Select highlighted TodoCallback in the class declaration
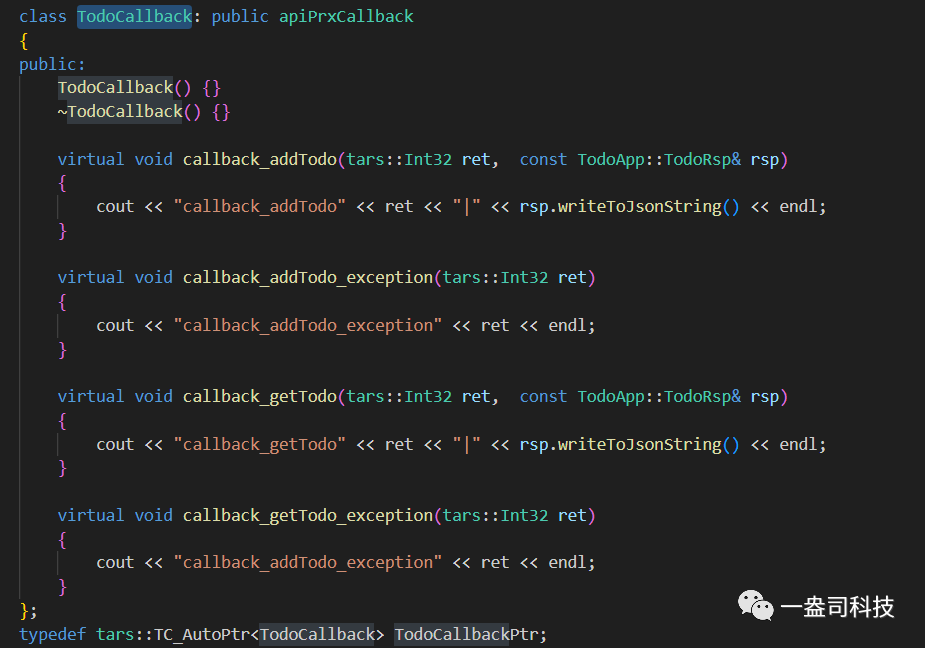 [x=135, y=17]
